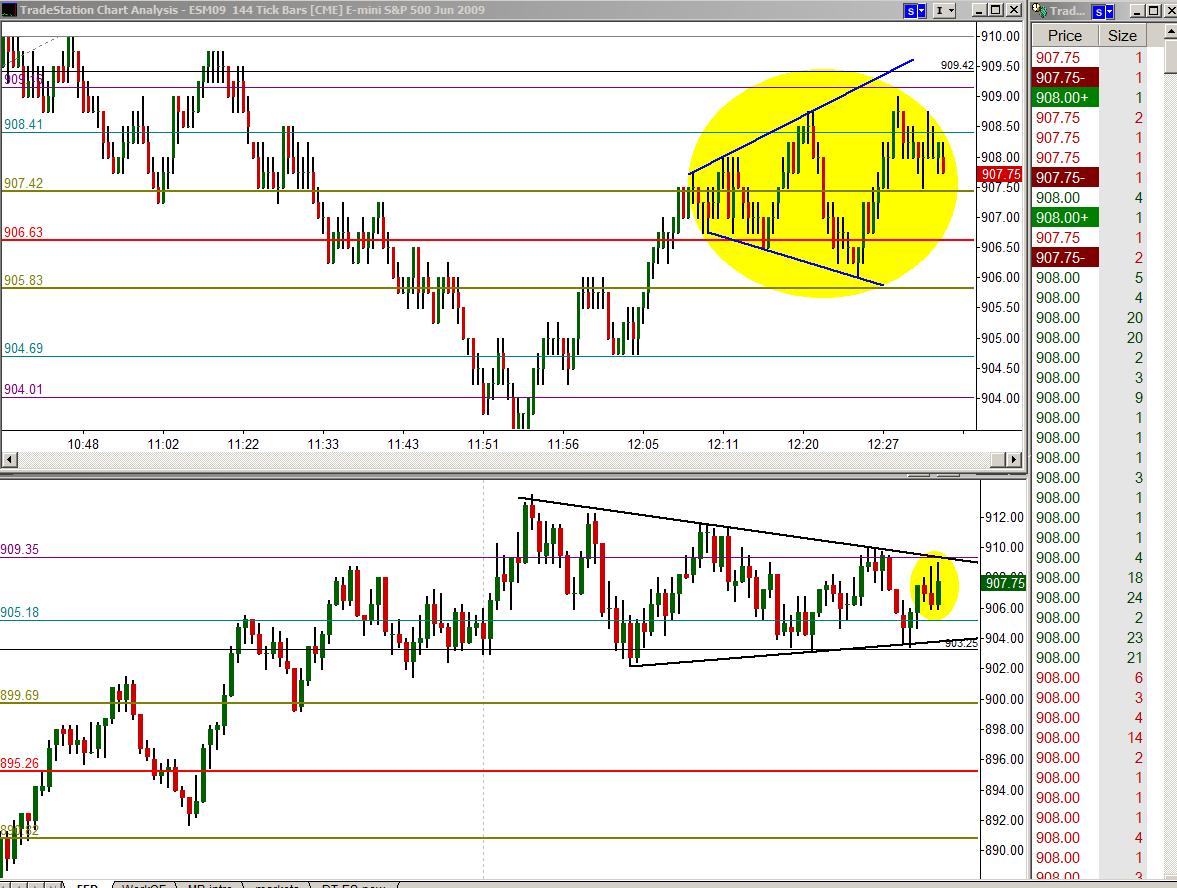This screenshot has width=1177, height=888.
Task: Select the 909.35 label on lower chart
Action: (x=20, y=549)
